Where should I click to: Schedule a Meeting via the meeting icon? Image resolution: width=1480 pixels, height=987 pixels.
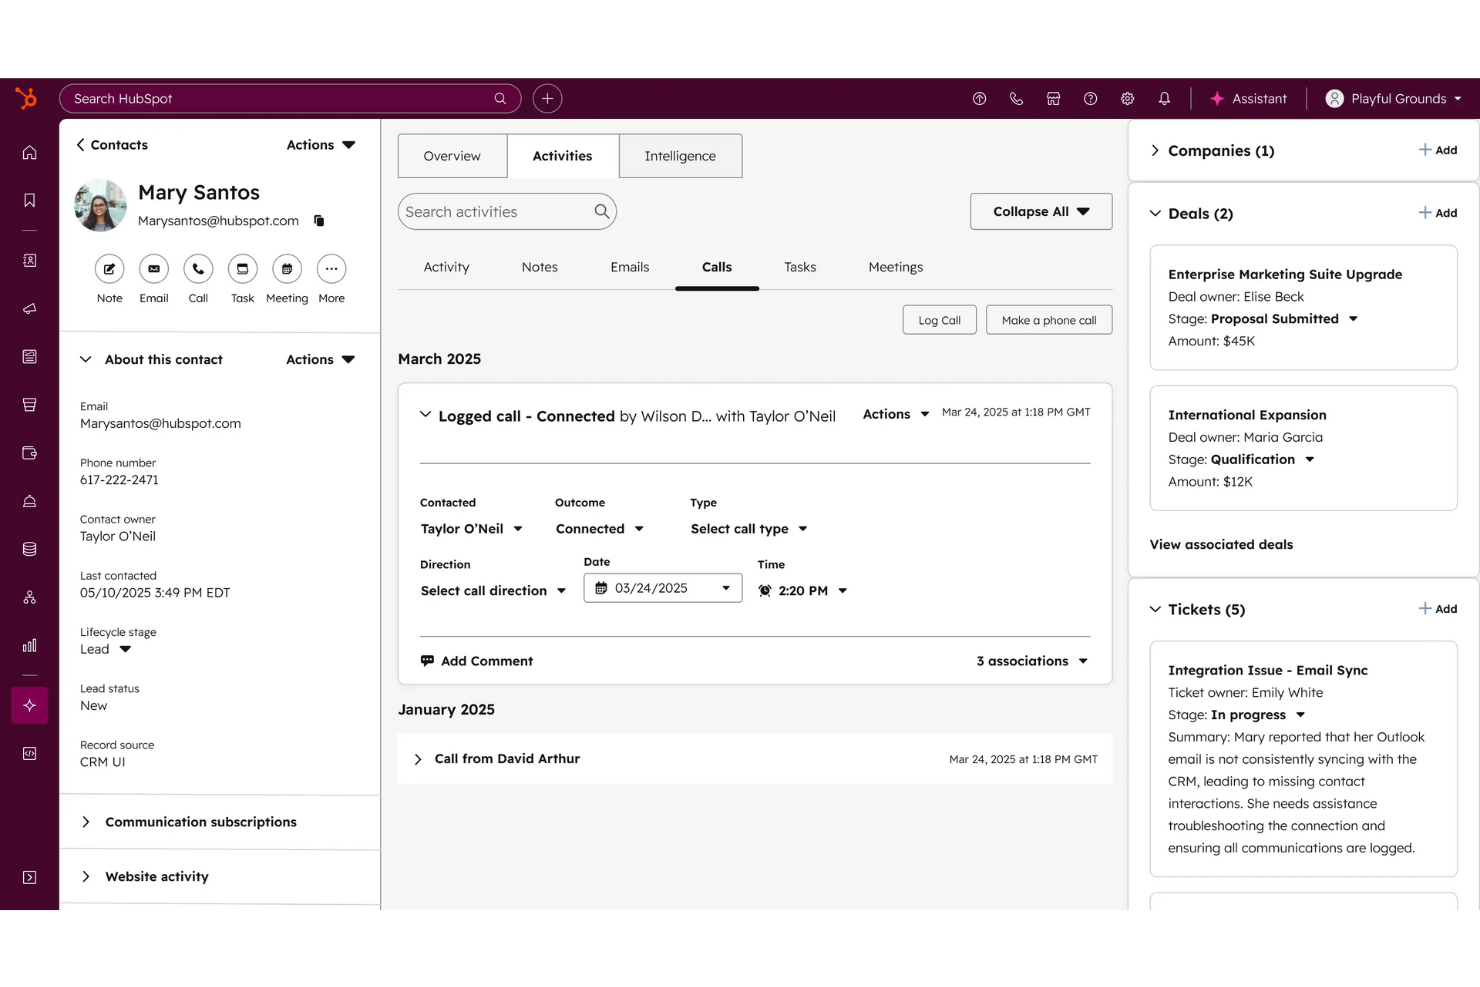[287, 269]
